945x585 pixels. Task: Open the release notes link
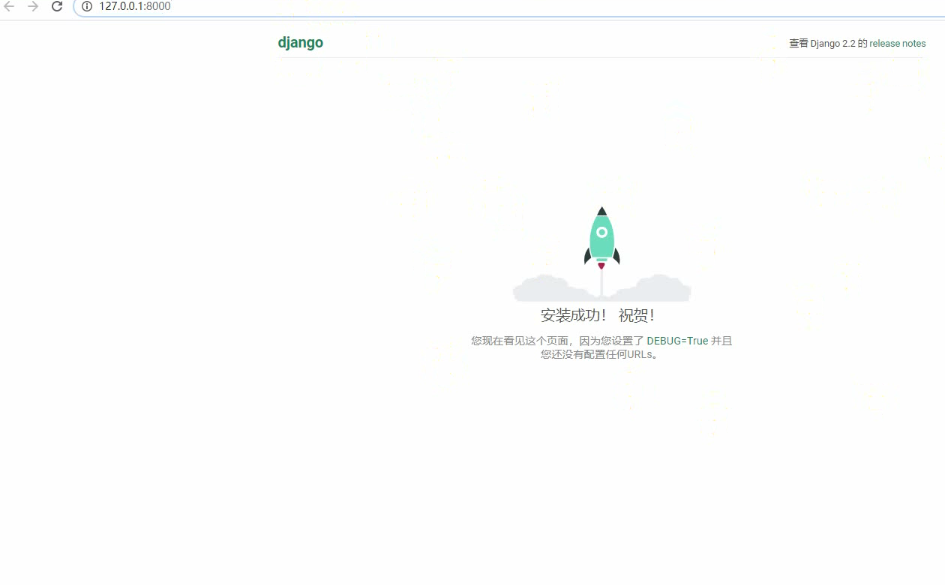coord(897,43)
